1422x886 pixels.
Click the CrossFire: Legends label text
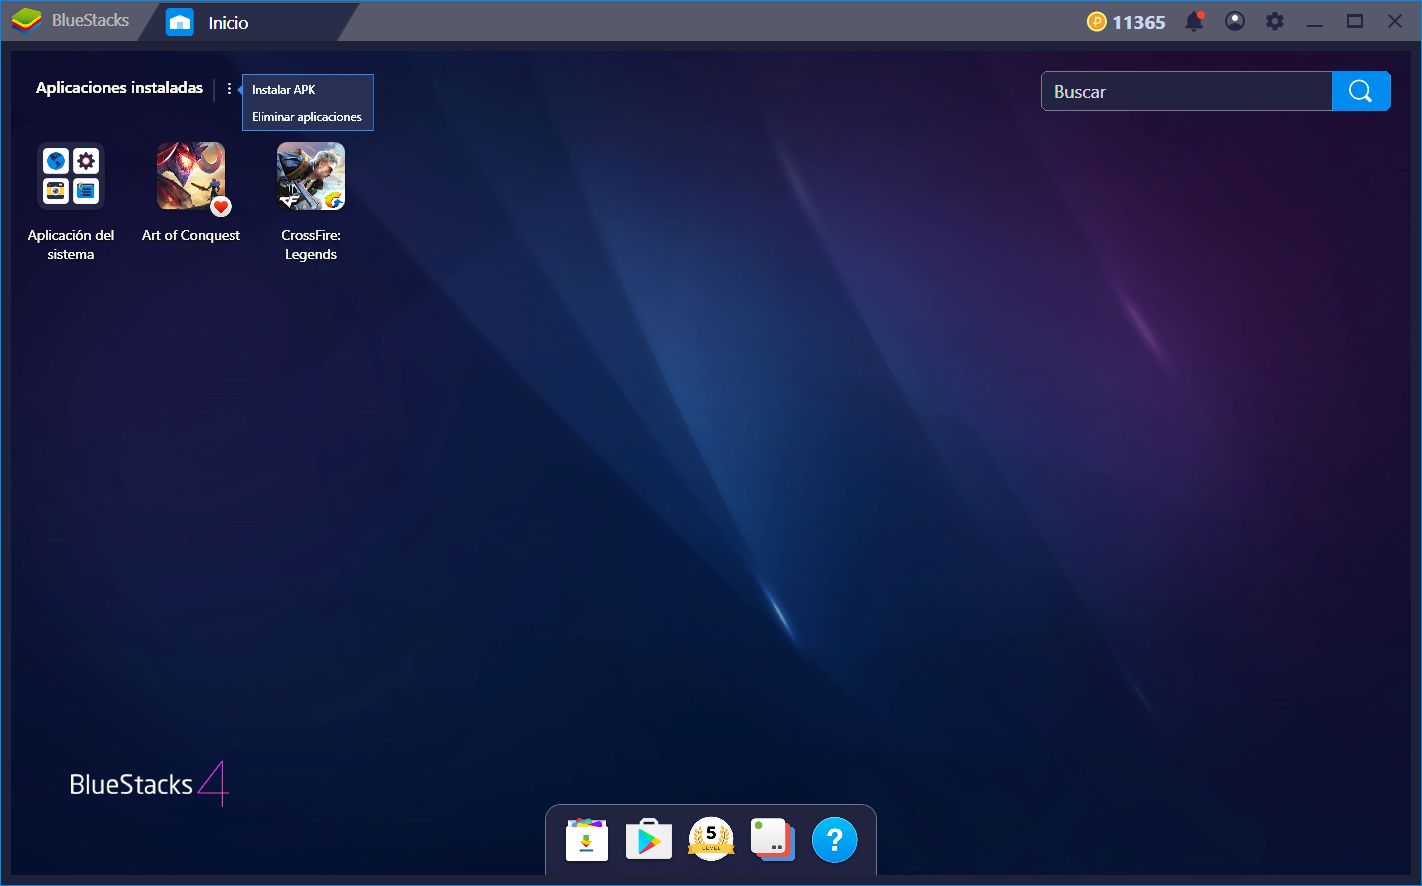[311, 245]
